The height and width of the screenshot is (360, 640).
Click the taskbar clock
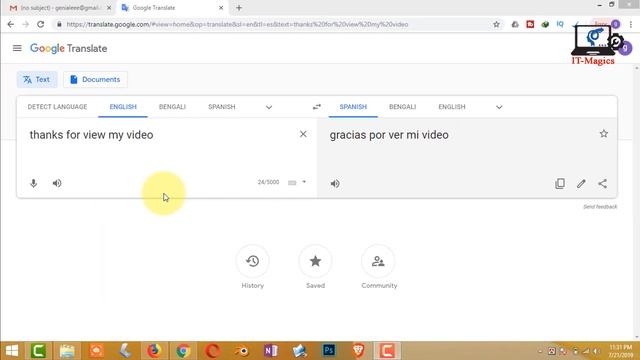[x=621, y=351]
